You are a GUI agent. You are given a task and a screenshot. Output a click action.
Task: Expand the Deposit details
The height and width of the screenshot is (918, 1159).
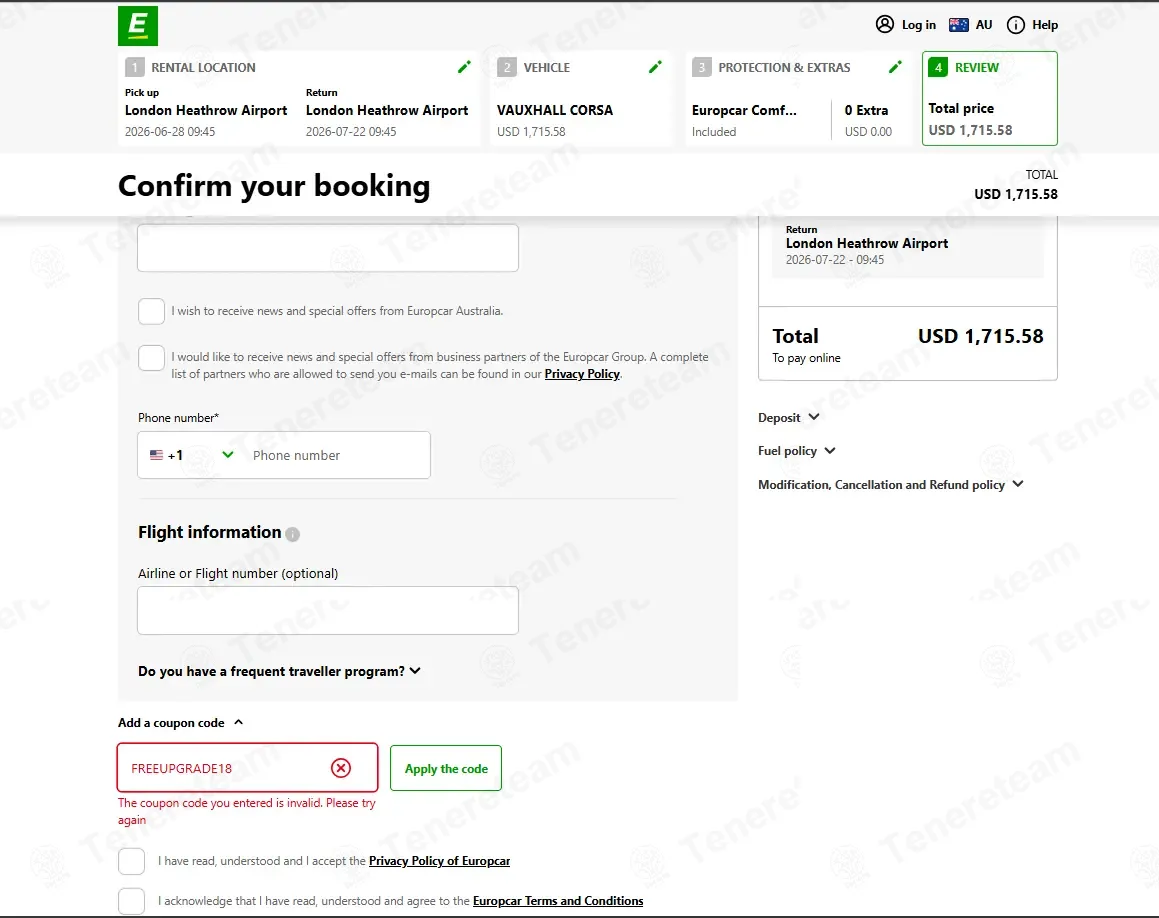coord(789,418)
